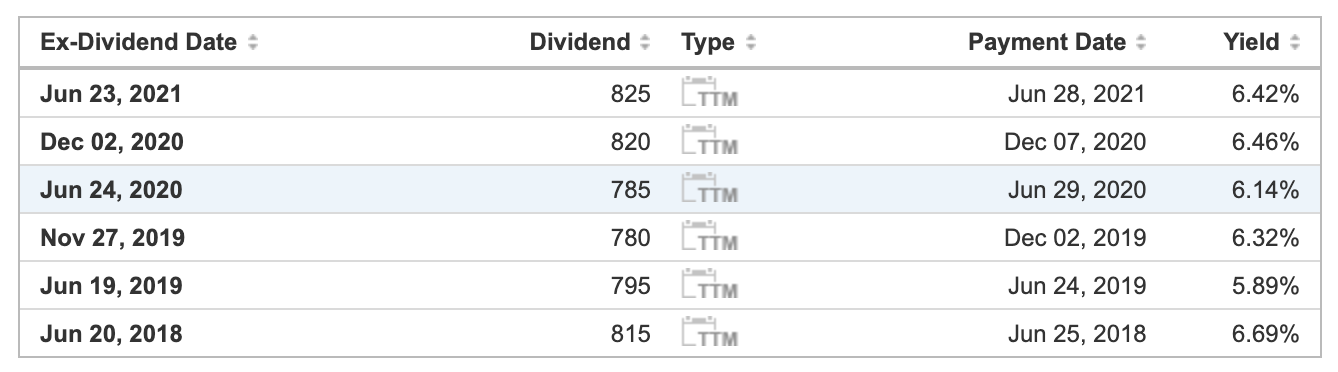Click the Ex-Dividend Date header label
1338x372 pixels.
pos(139,43)
